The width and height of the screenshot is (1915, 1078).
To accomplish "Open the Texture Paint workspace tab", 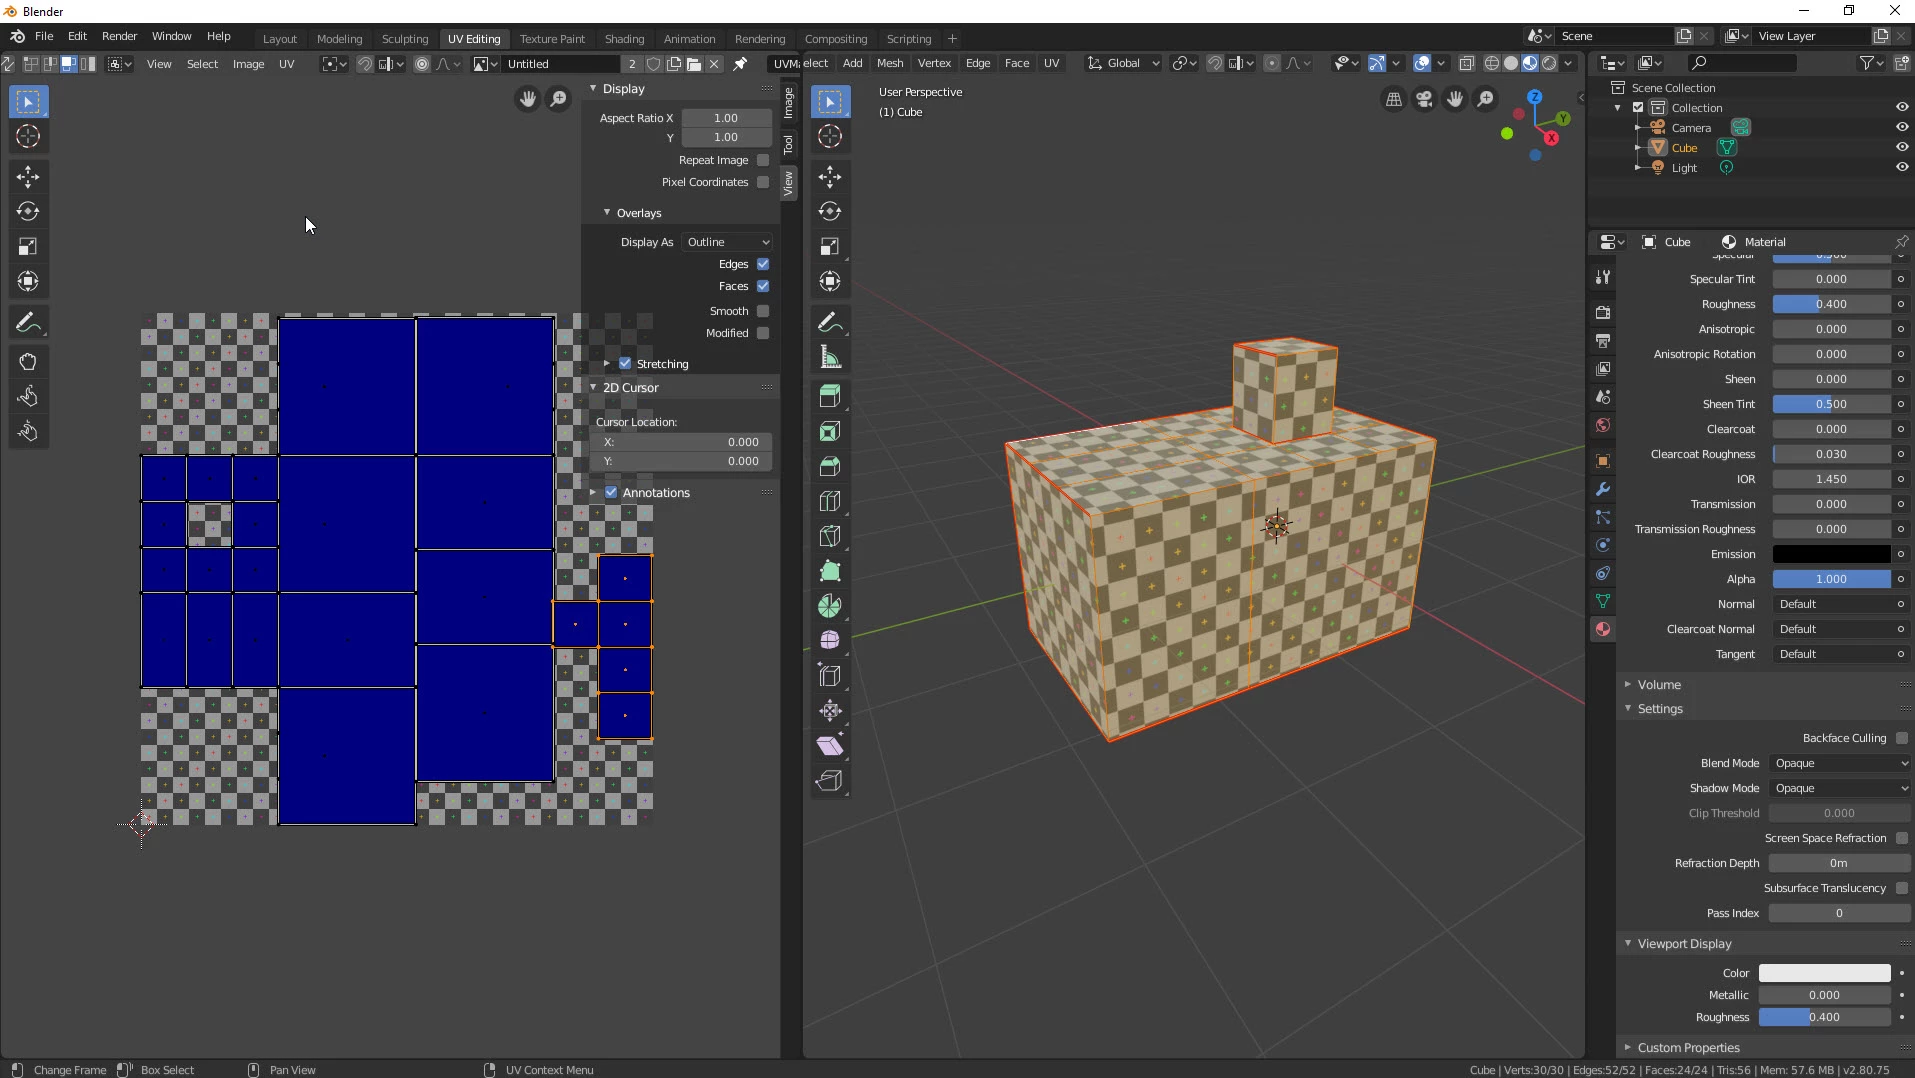I will [552, 39].
